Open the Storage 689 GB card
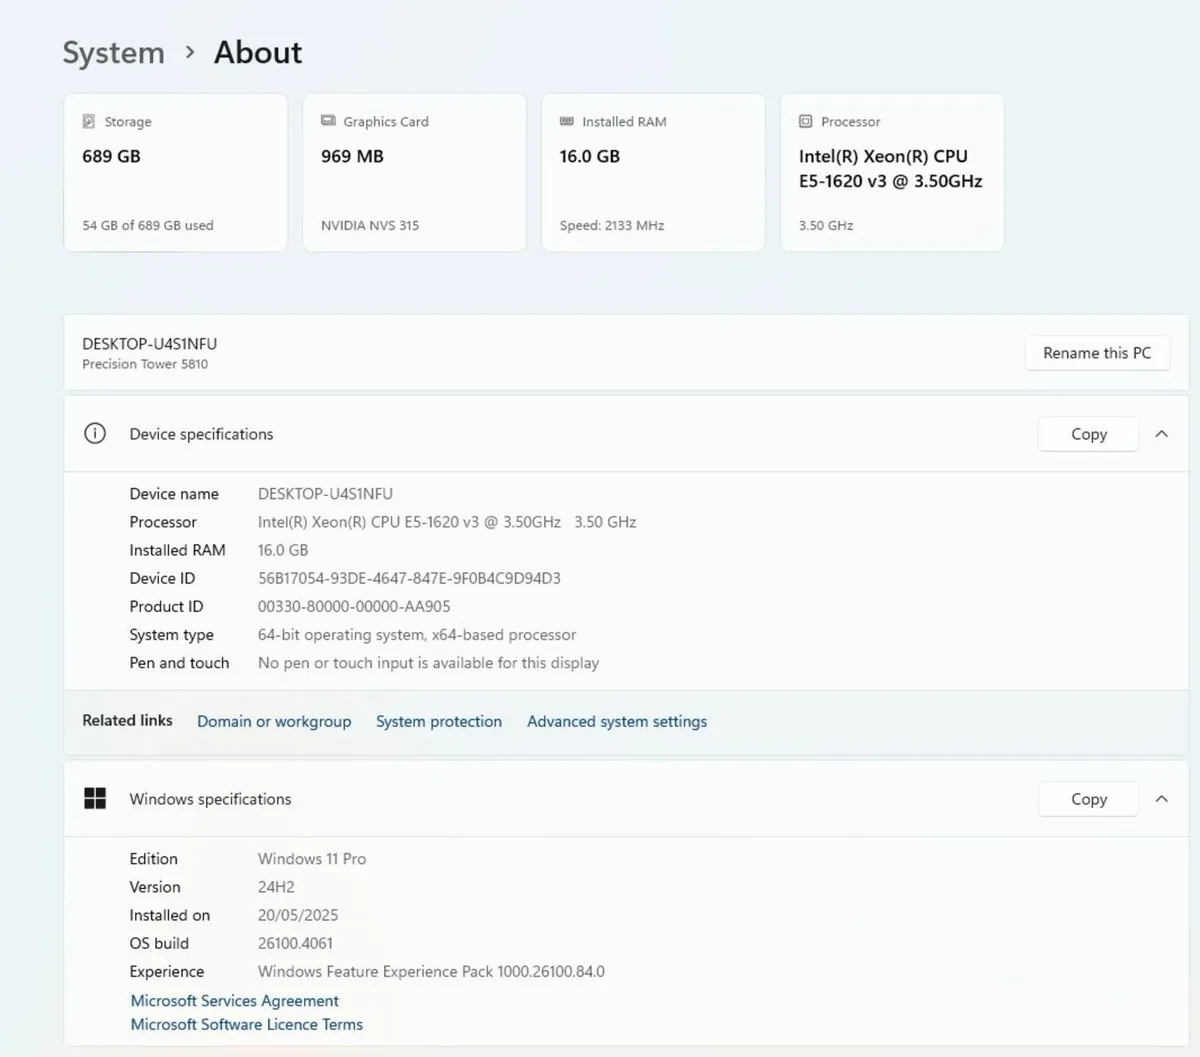 click(176, 173)
